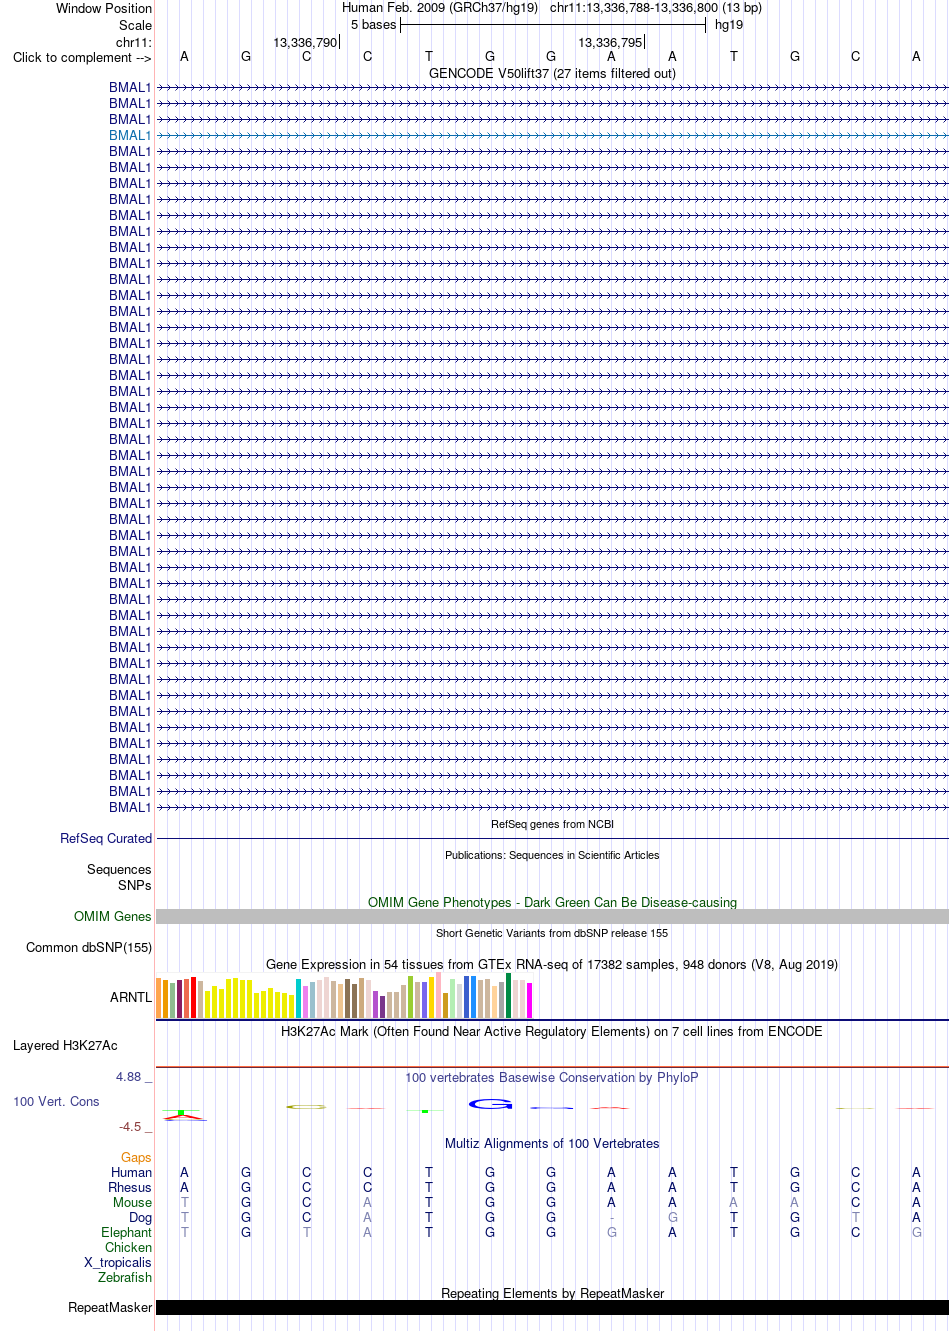This screenshot has height=1331, width=950.
Task: Click the dark green bar in the GTEx chart
Action: click(509, 995)
